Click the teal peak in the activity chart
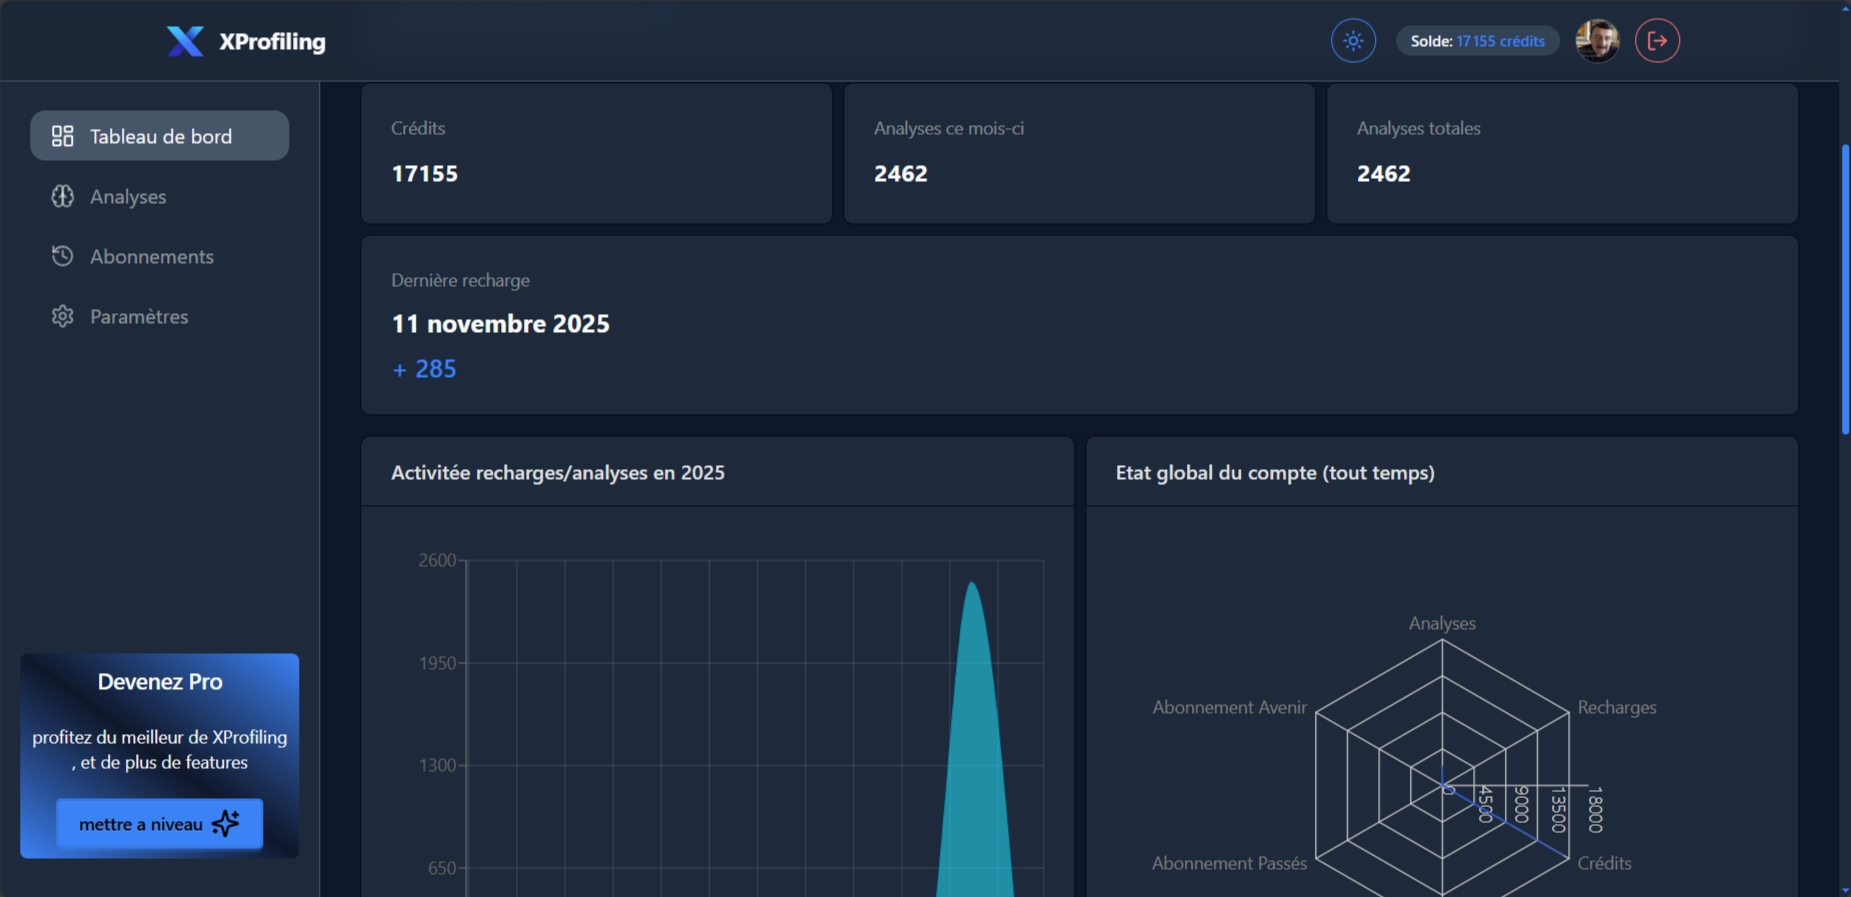The image size is (1851, 897). 973,700
